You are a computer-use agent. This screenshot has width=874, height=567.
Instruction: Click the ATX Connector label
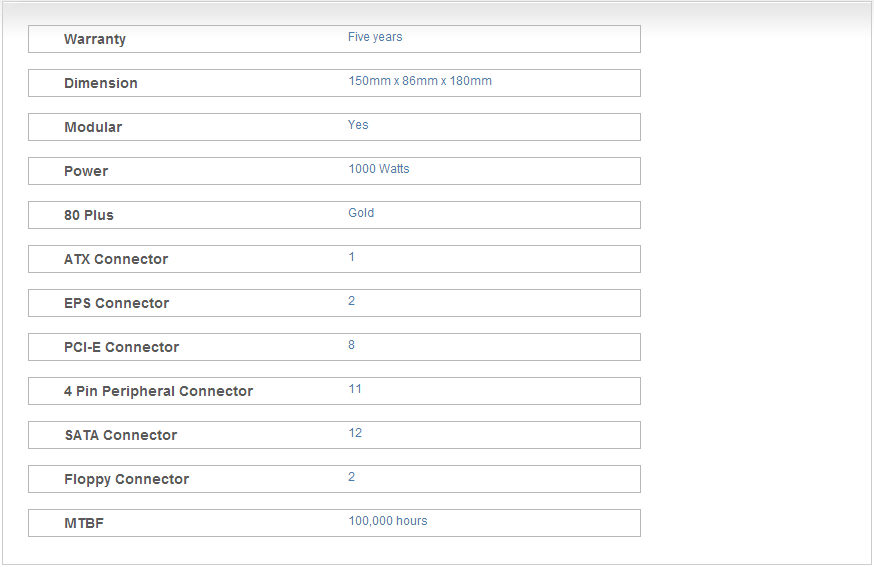click(116, 259)
